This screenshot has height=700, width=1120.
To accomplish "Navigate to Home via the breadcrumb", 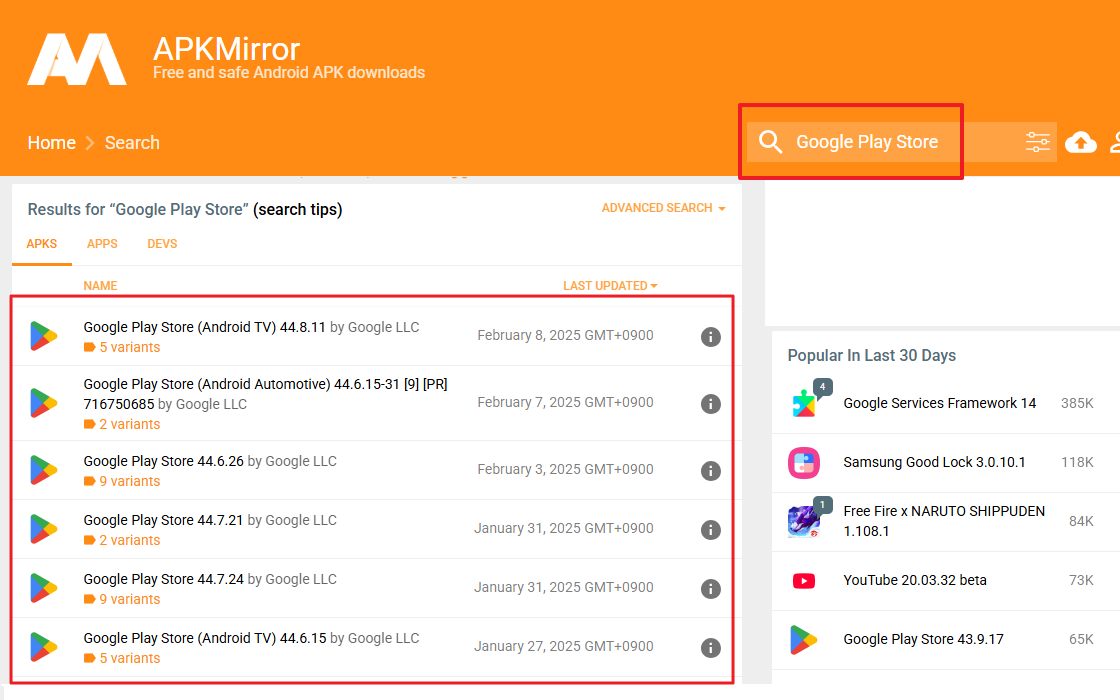I will pos(51,142).
